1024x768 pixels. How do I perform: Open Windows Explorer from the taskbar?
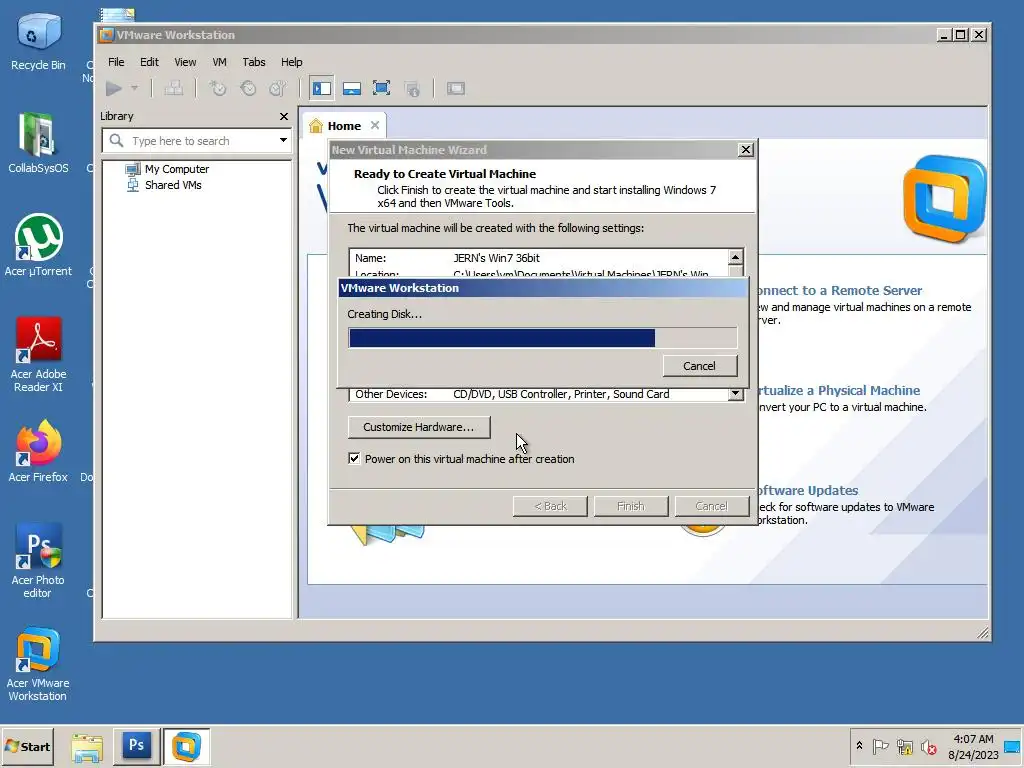[x=87, y=747]
